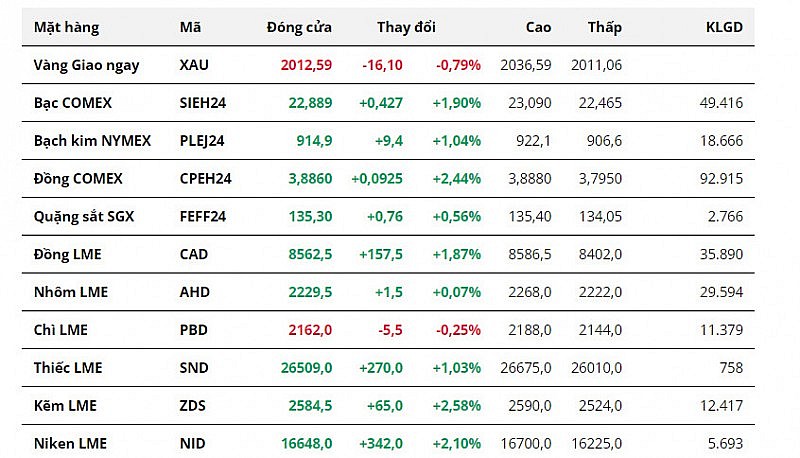The height and width of the screenshot is (458, 800).
Task: Select the Nhôm LME row name
Action: coord(70,292)
